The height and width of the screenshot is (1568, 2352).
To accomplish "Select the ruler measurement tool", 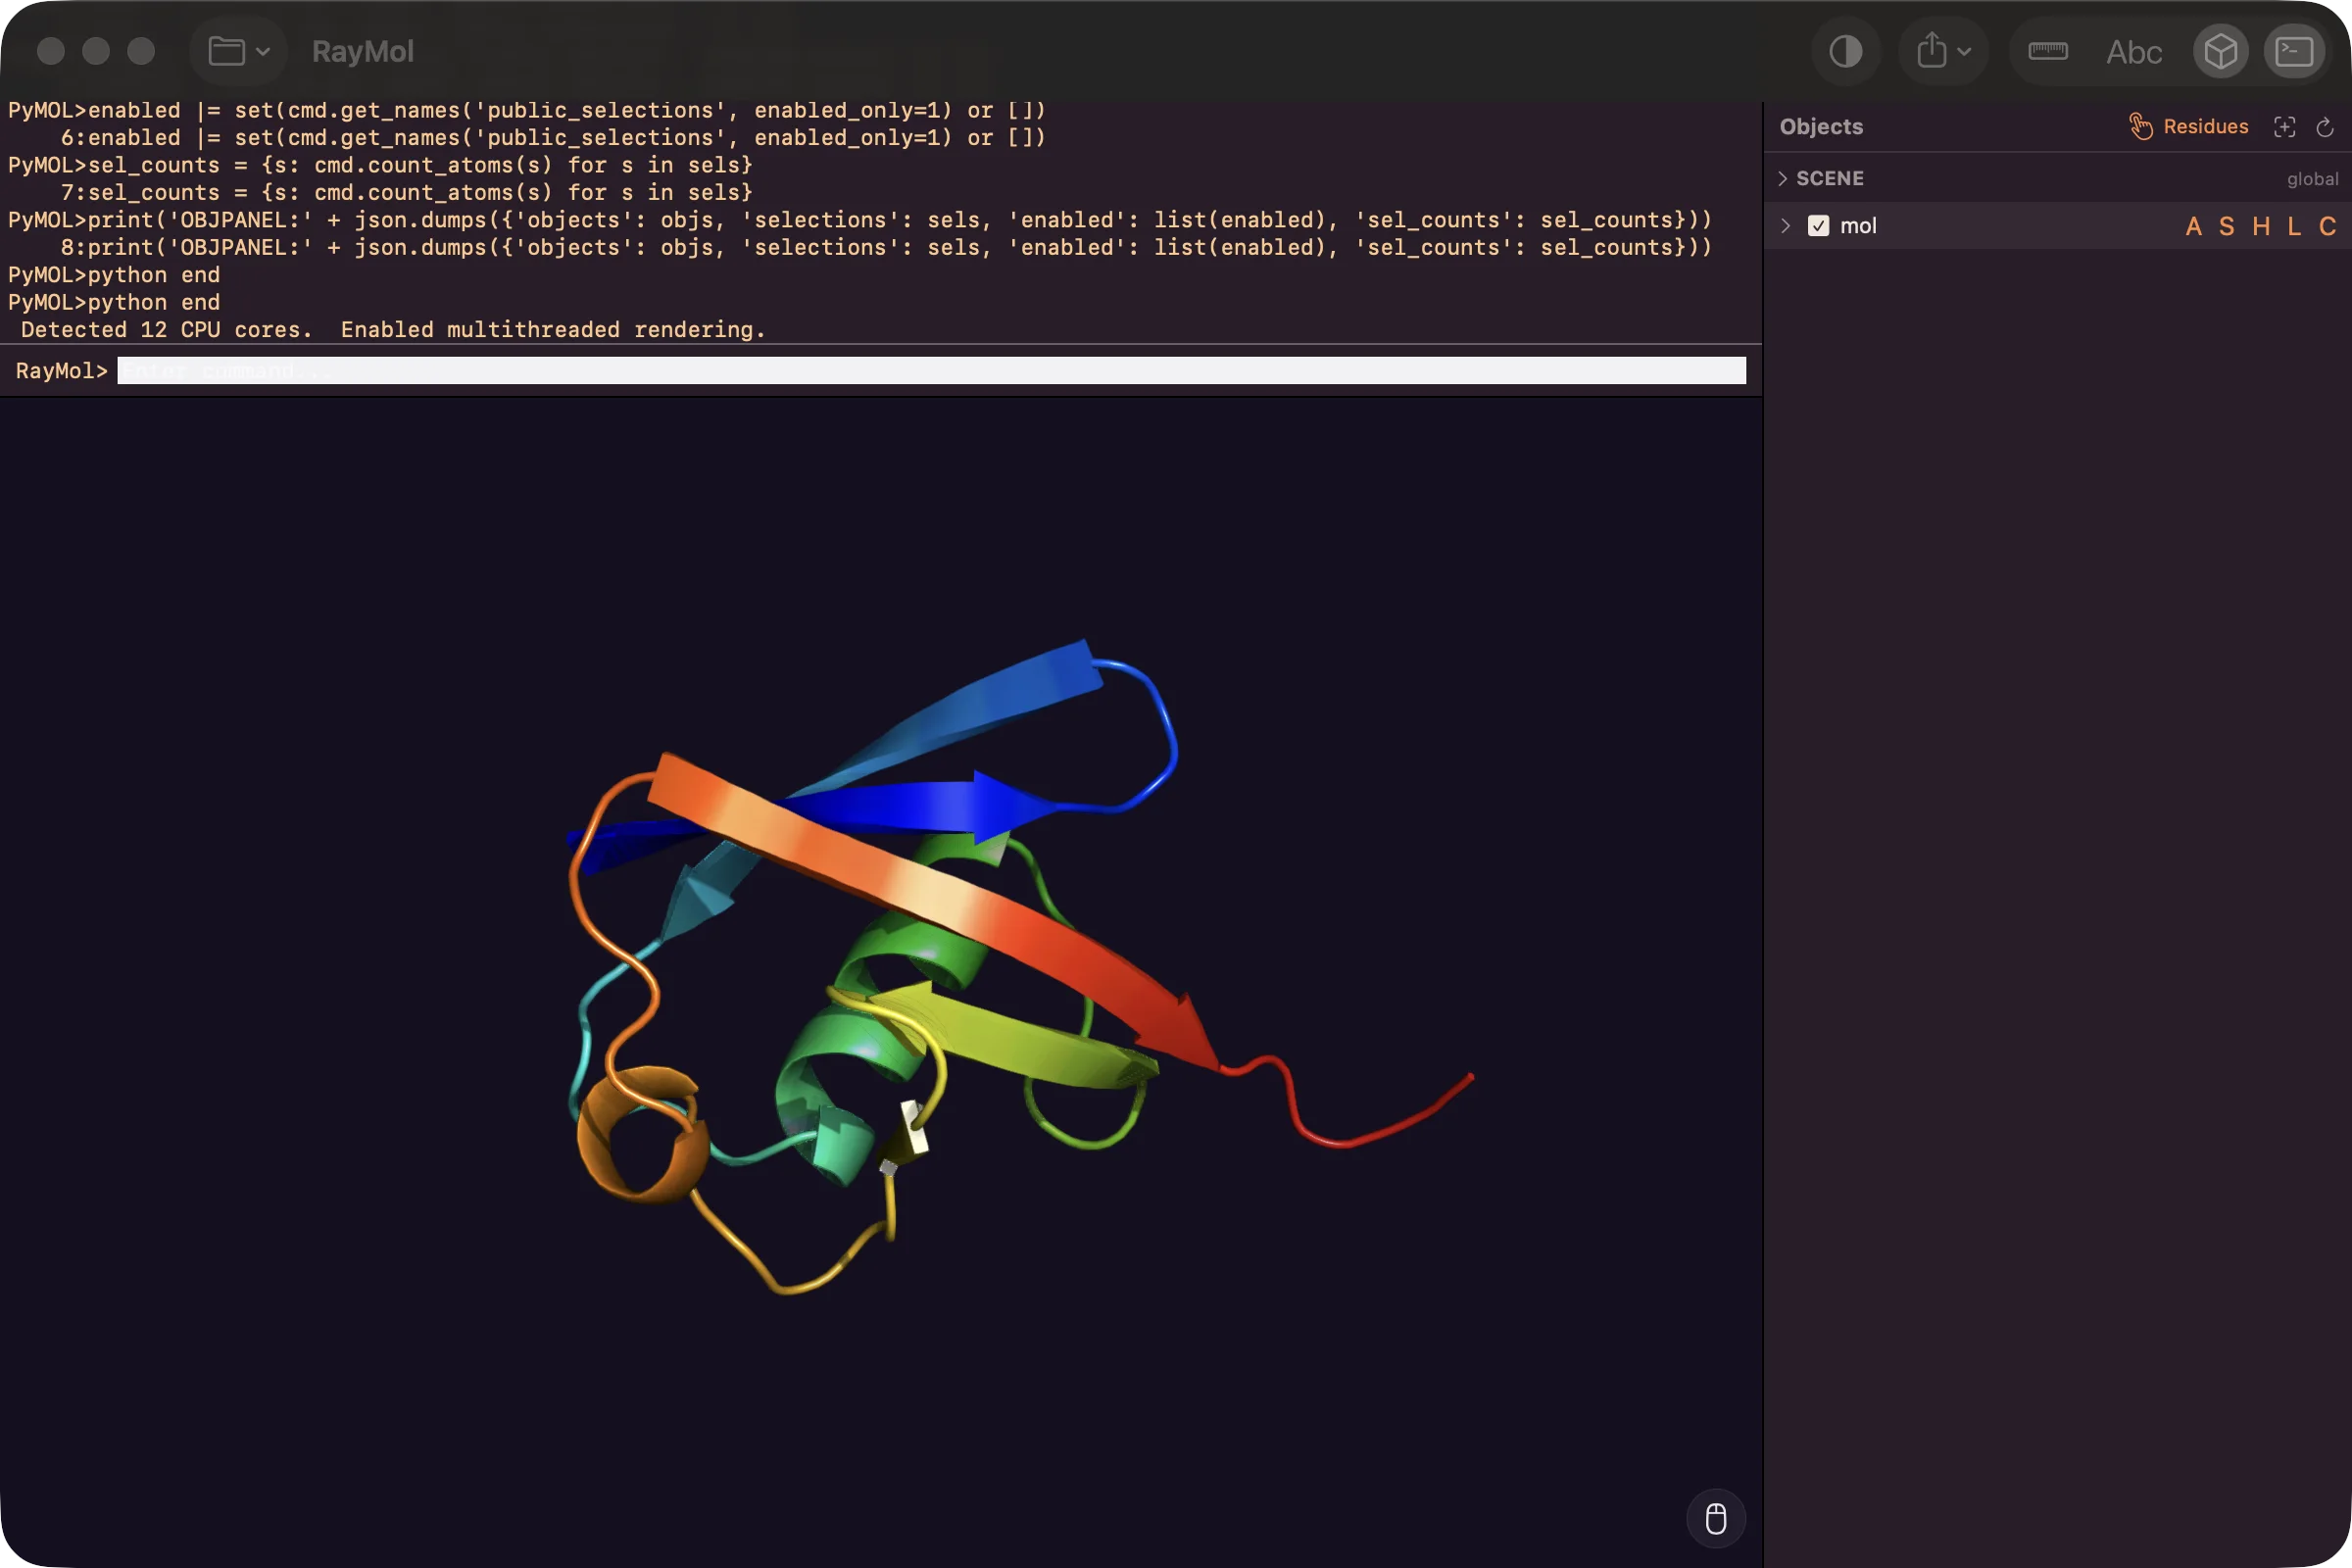I will tap(2047, 51).
